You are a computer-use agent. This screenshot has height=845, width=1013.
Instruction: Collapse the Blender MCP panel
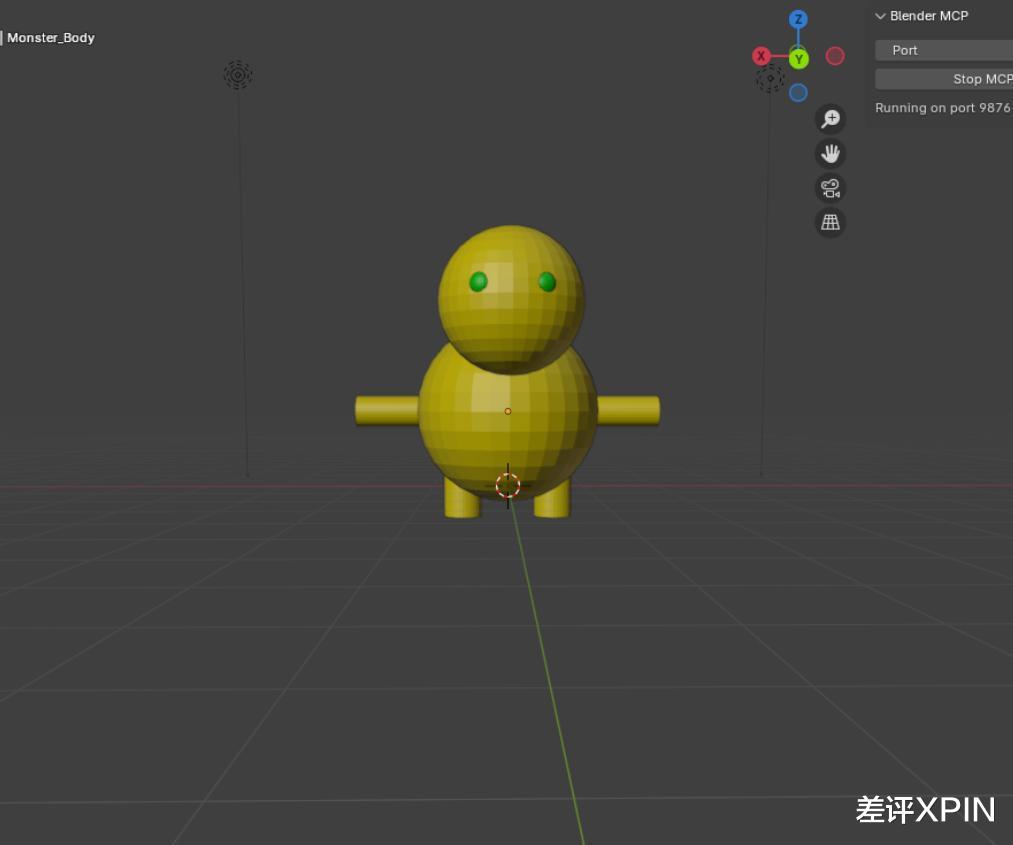[881, 16]
